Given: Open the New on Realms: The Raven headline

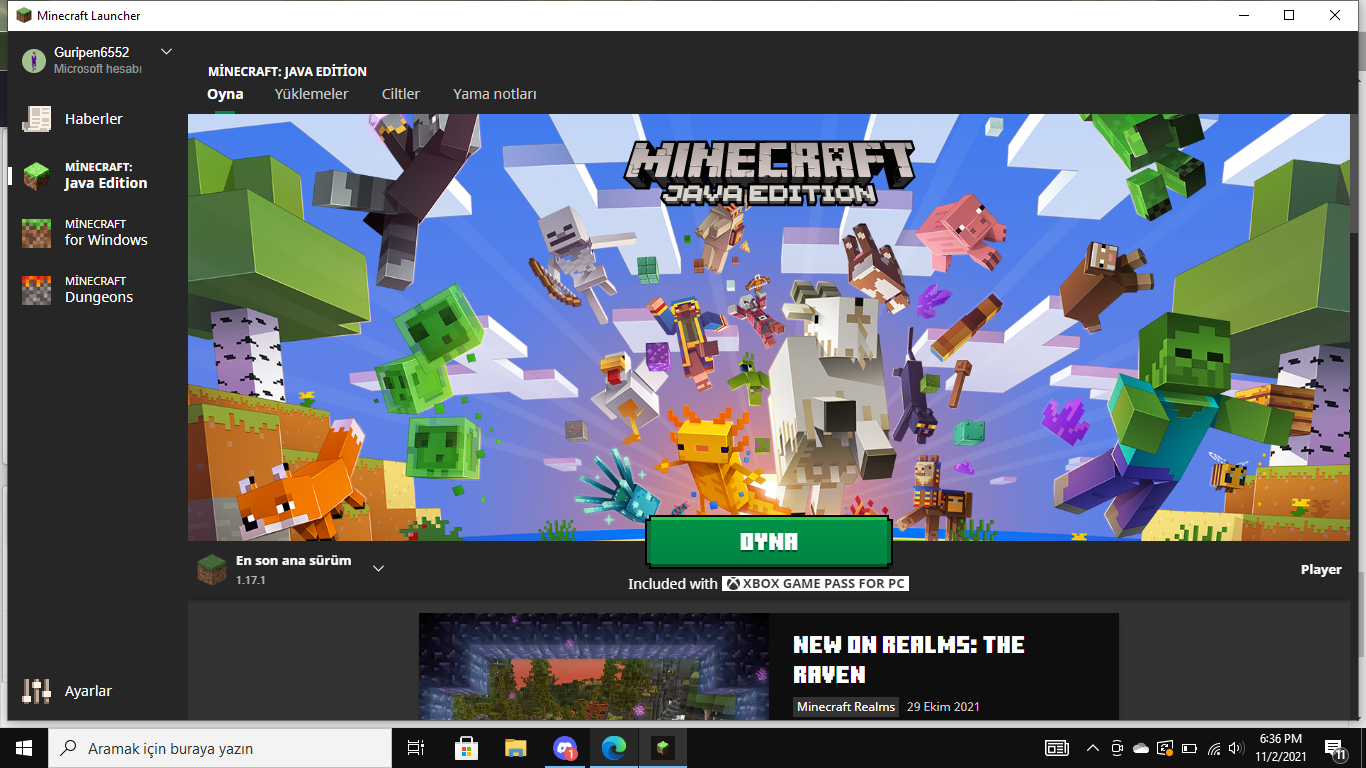Looking at the screenshot, I should click(x=909, y=659).
